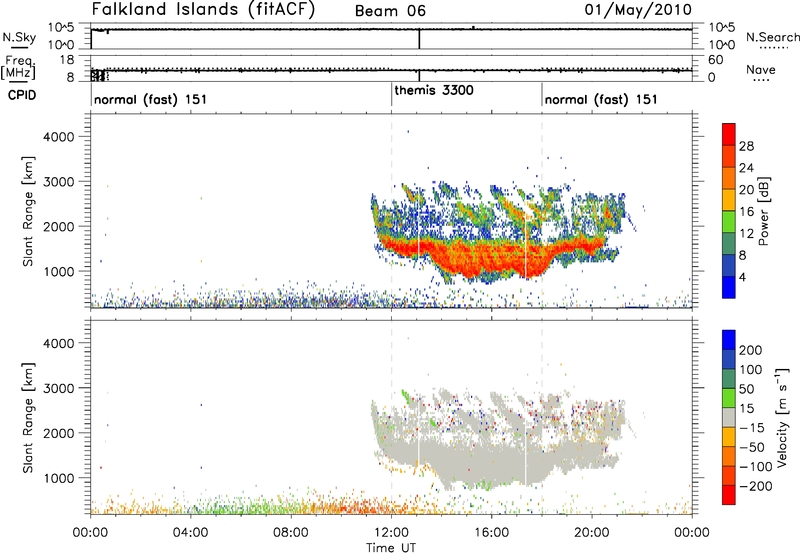The height and width of the screenshot is (554, 800).
Task: Click the '60' tick on Nave axis
Action: [716, 60]
